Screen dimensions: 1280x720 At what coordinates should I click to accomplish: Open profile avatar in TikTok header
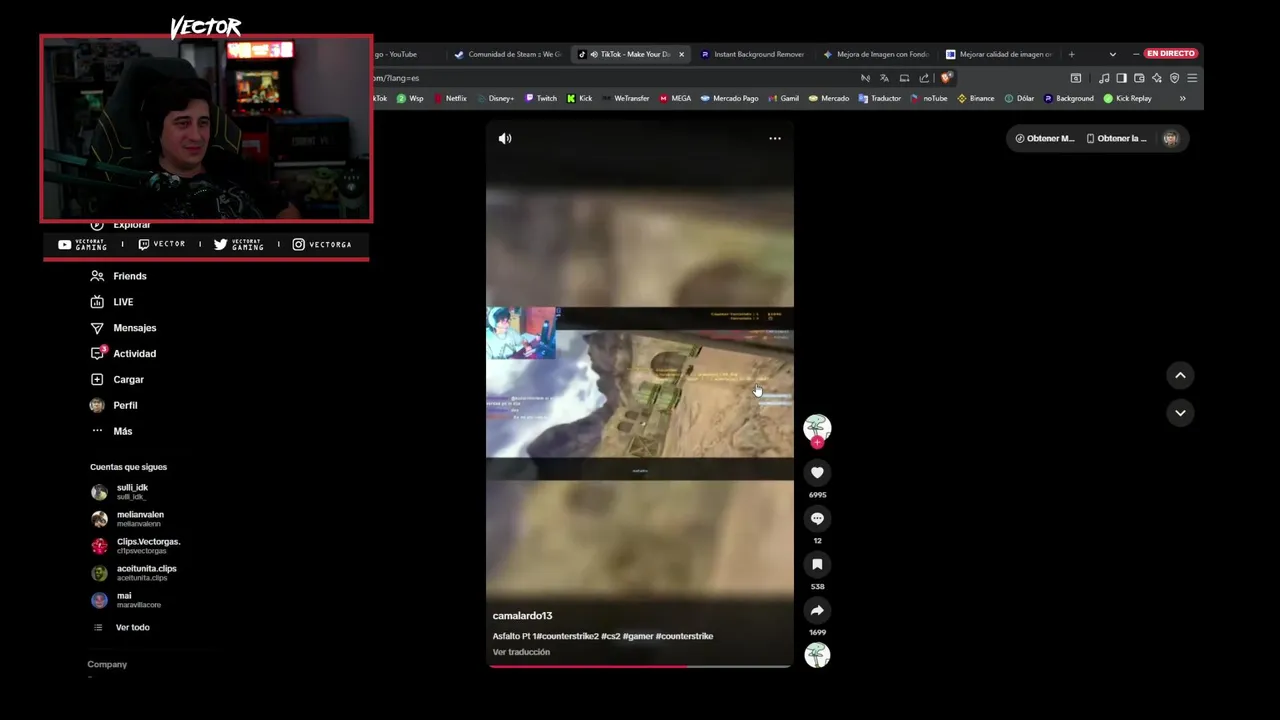1171,139
